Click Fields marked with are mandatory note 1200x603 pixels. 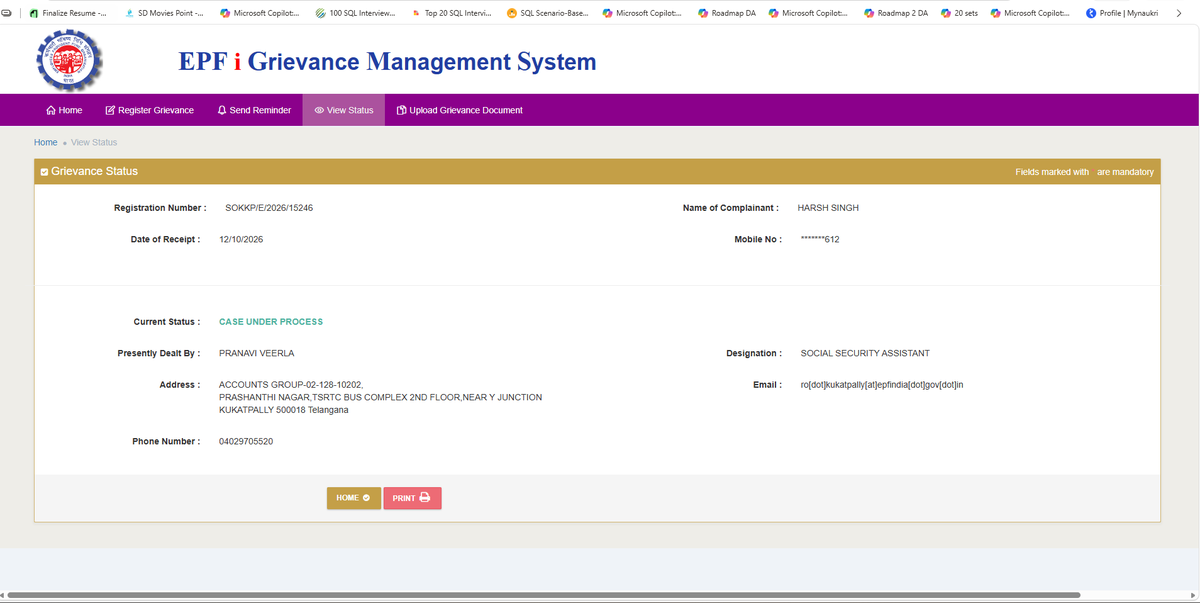[1084, 172]
